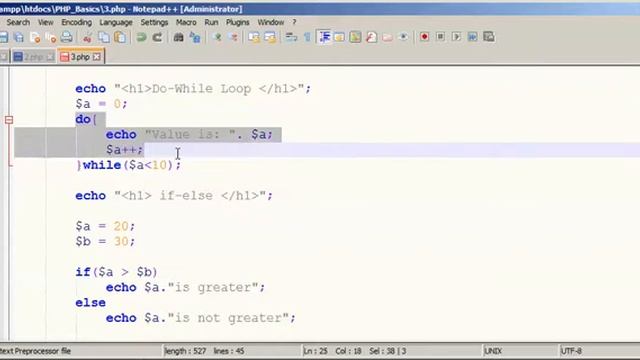Viewport: 640px width, 360px height.
Task: Toggle file monitoring eye icon
Action: click(x=403, y=38)
